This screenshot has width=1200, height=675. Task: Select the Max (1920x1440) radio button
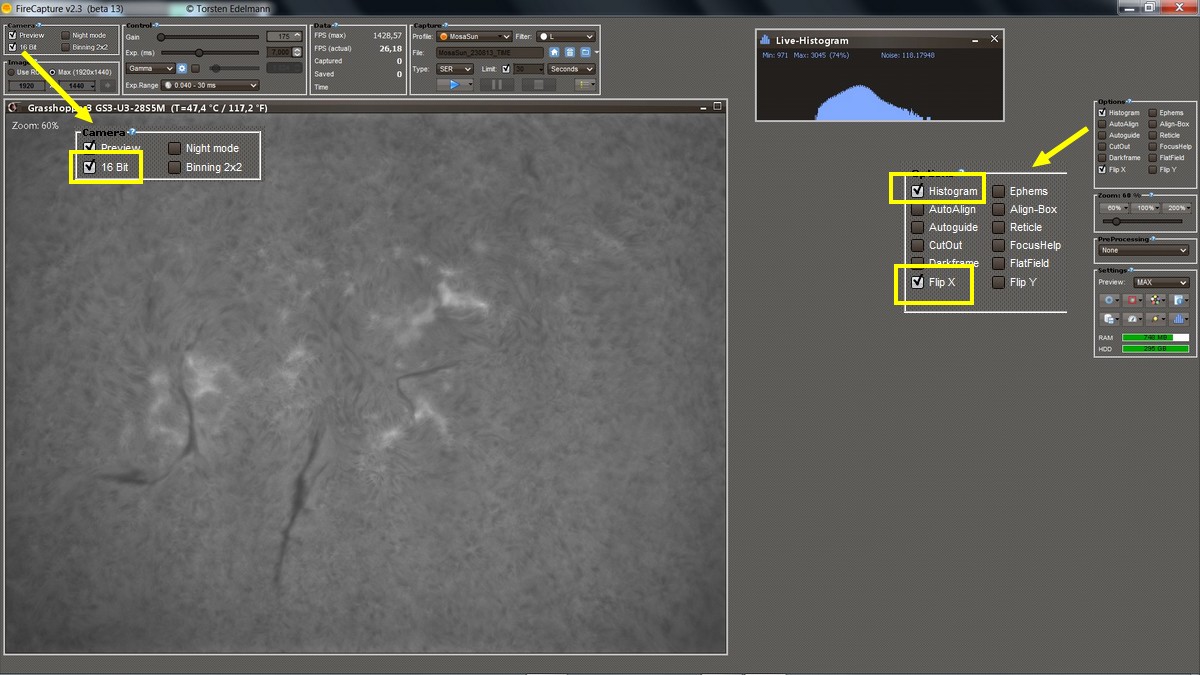(52, 72)
